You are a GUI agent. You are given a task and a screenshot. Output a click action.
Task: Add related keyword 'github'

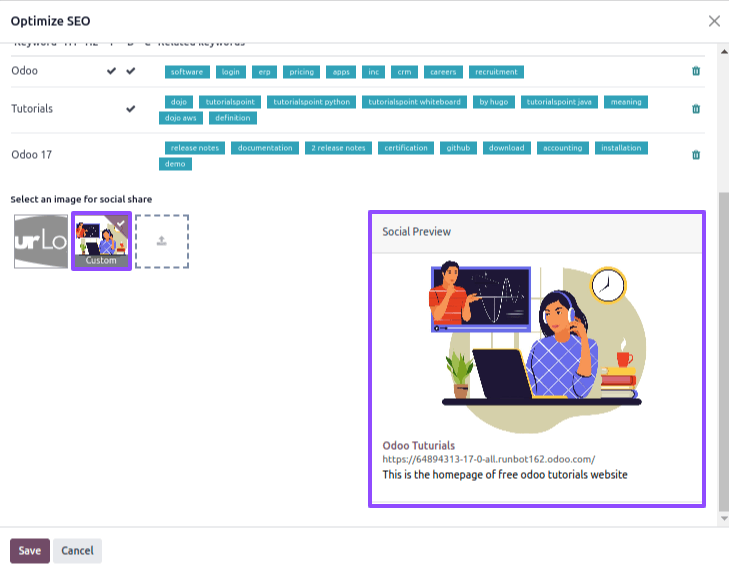tap(458, 148)
